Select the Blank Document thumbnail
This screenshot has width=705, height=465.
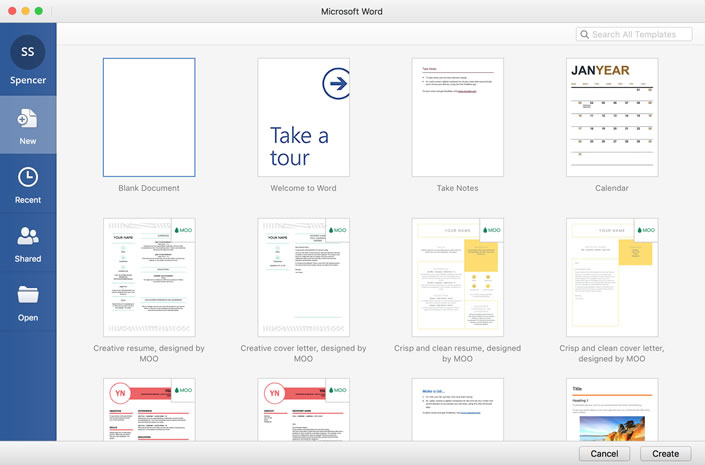[x=149, y=117]
